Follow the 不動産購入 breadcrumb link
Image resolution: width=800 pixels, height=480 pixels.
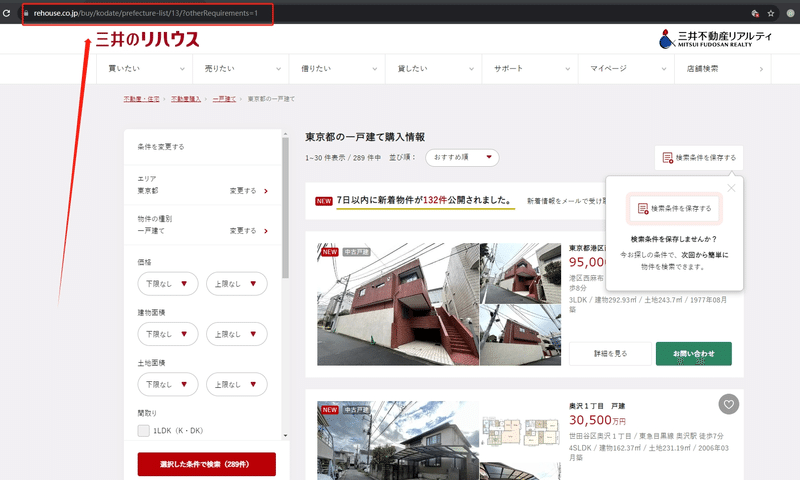(x=186, y=99)
